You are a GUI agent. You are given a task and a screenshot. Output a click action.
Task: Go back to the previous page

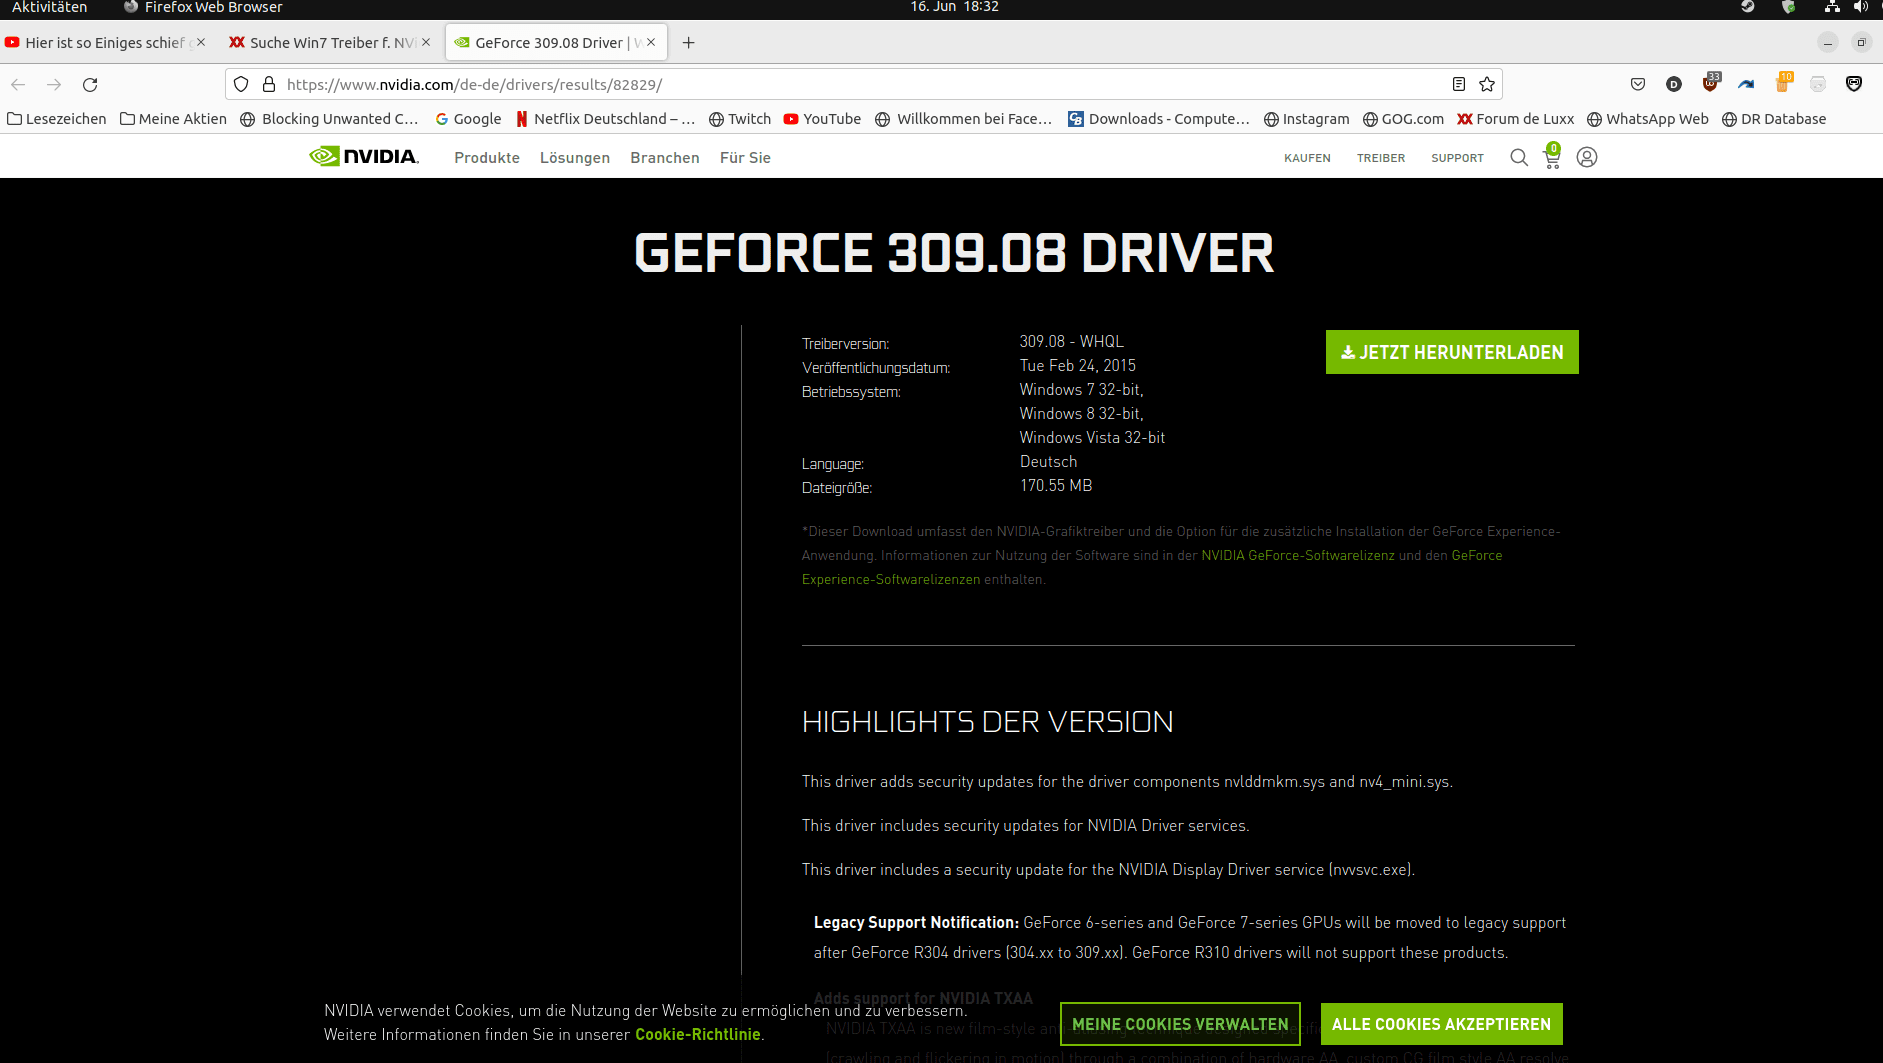[18, 85]
